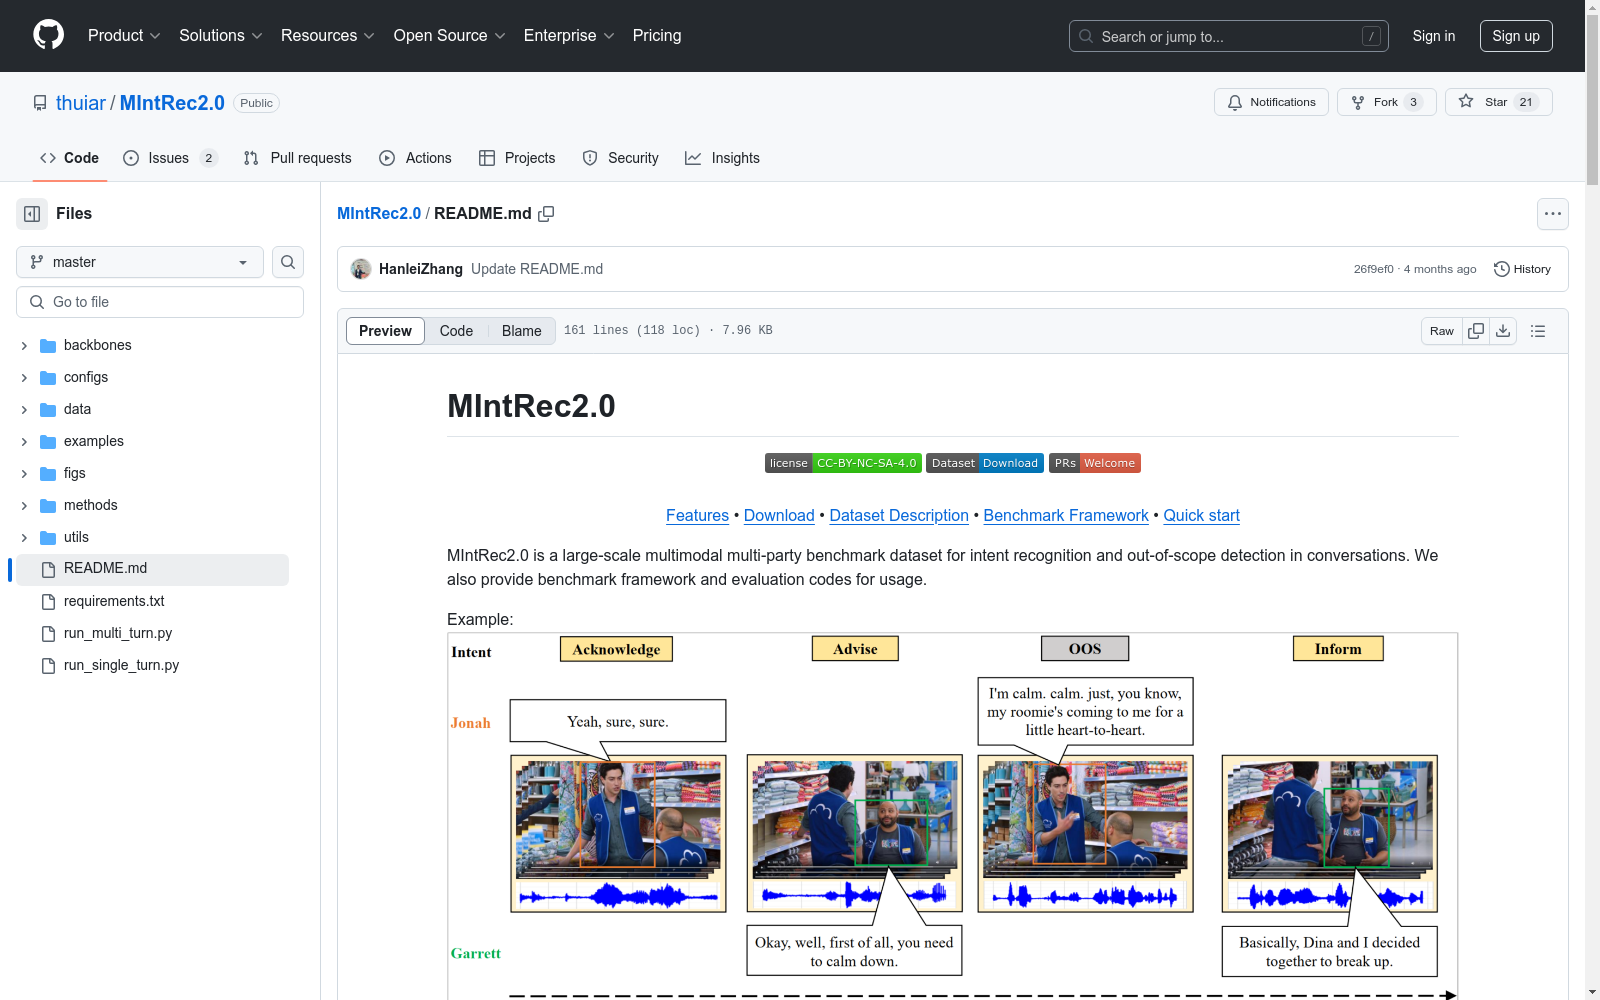The height and width of the screenshot is (1000, 1600).
Task: Expand the examples folder chevron
Action: (24, 441)
